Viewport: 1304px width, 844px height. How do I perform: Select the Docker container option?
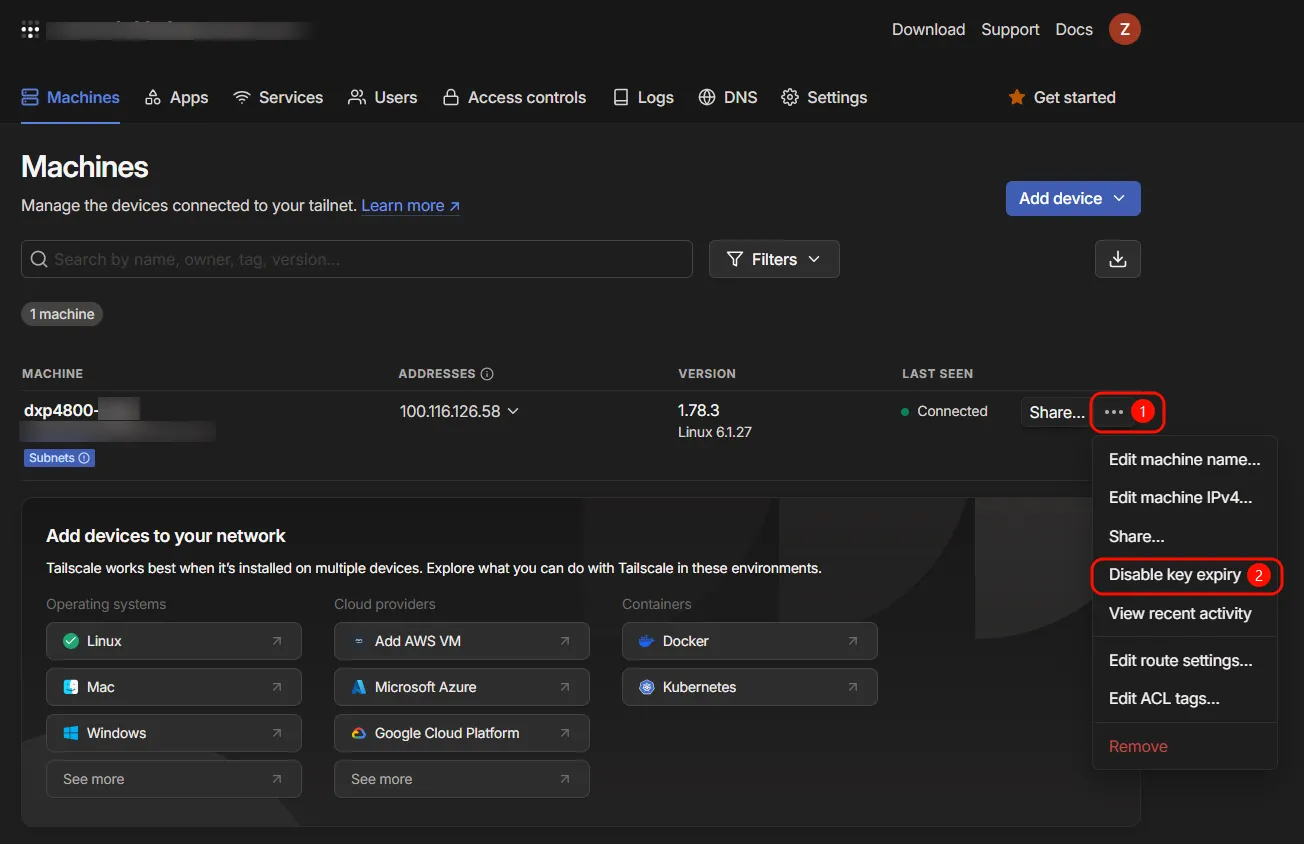(749, 641)
